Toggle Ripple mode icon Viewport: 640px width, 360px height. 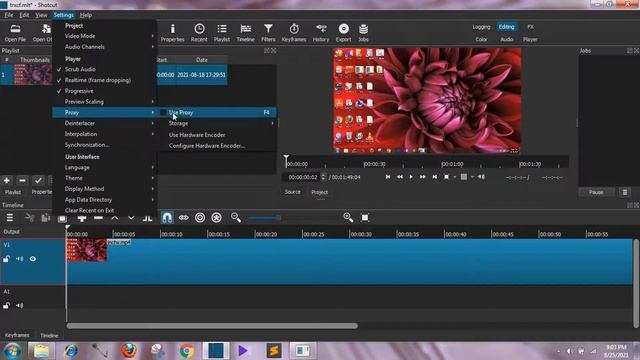(200, 218)
